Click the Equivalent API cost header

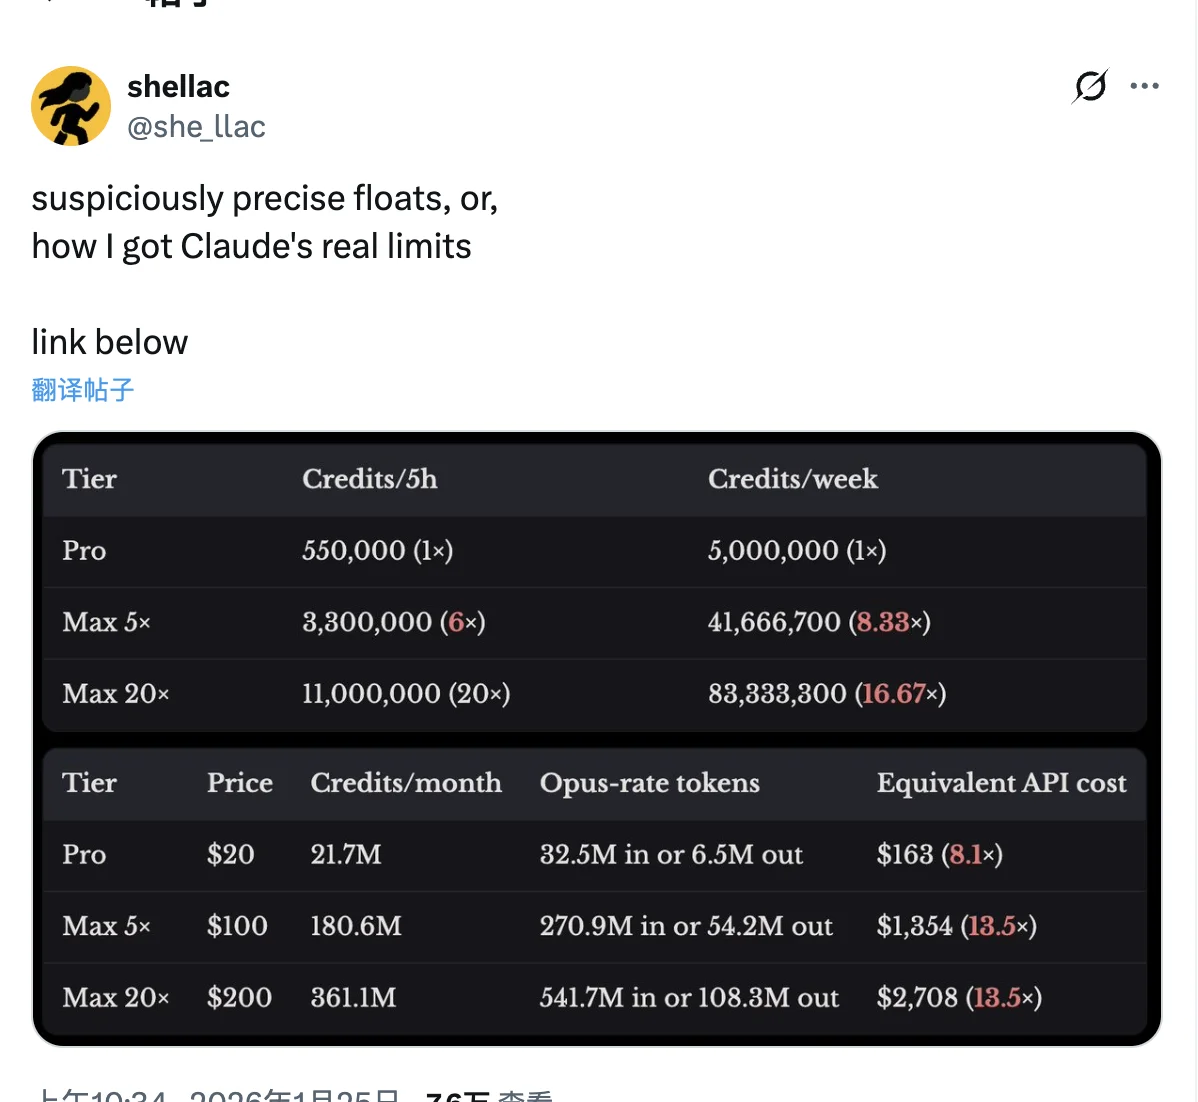click(1001, 783)
